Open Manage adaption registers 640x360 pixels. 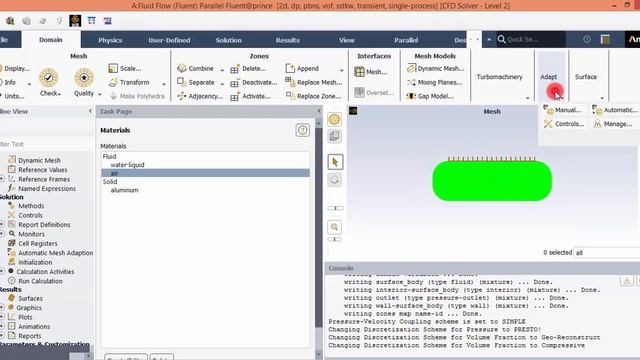613,124
